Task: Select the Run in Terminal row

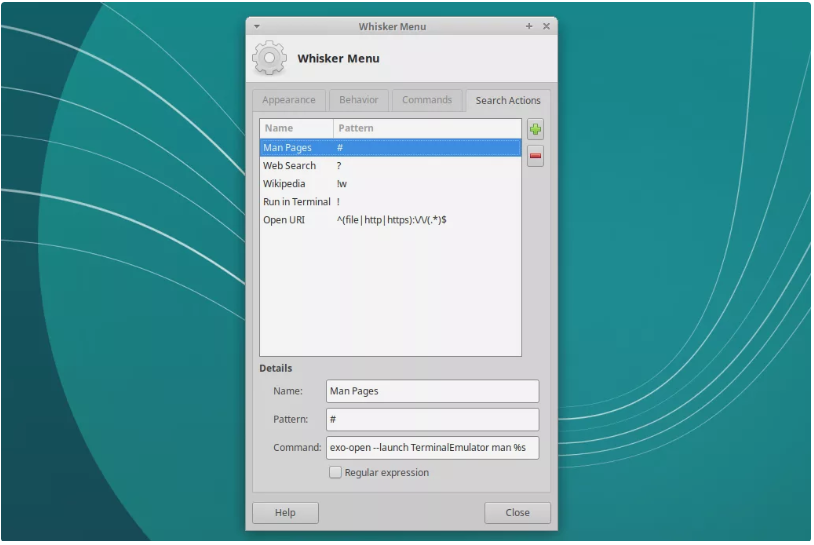Action: point(390,202)
